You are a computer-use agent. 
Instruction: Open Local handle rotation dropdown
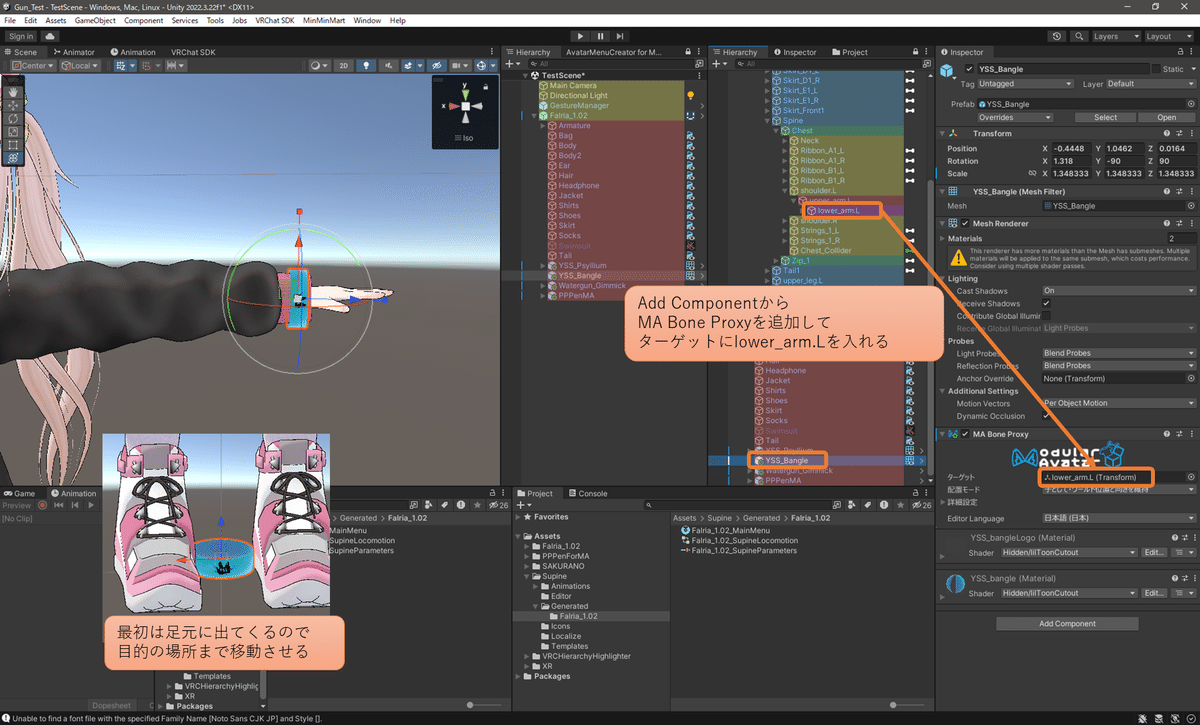(x=81, y=66)
